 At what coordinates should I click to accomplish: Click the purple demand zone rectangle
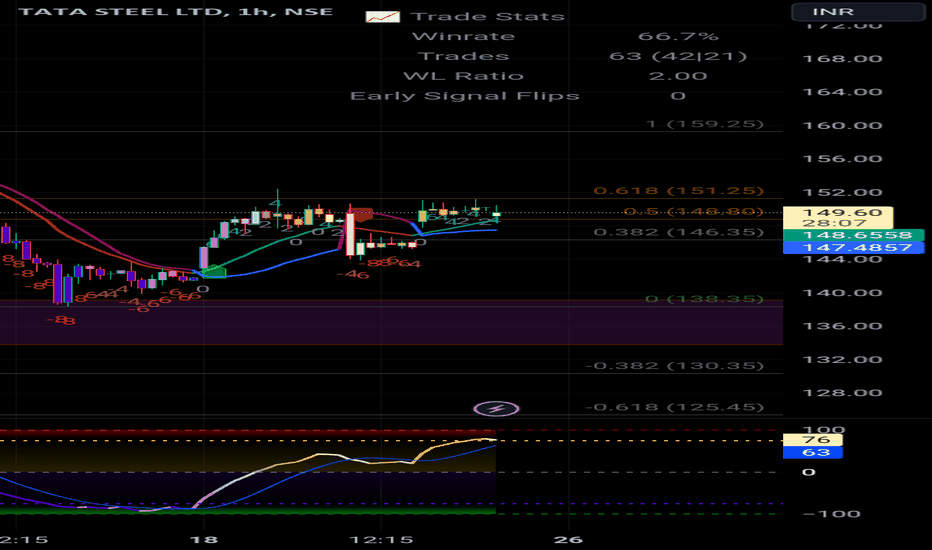(391, 322)
